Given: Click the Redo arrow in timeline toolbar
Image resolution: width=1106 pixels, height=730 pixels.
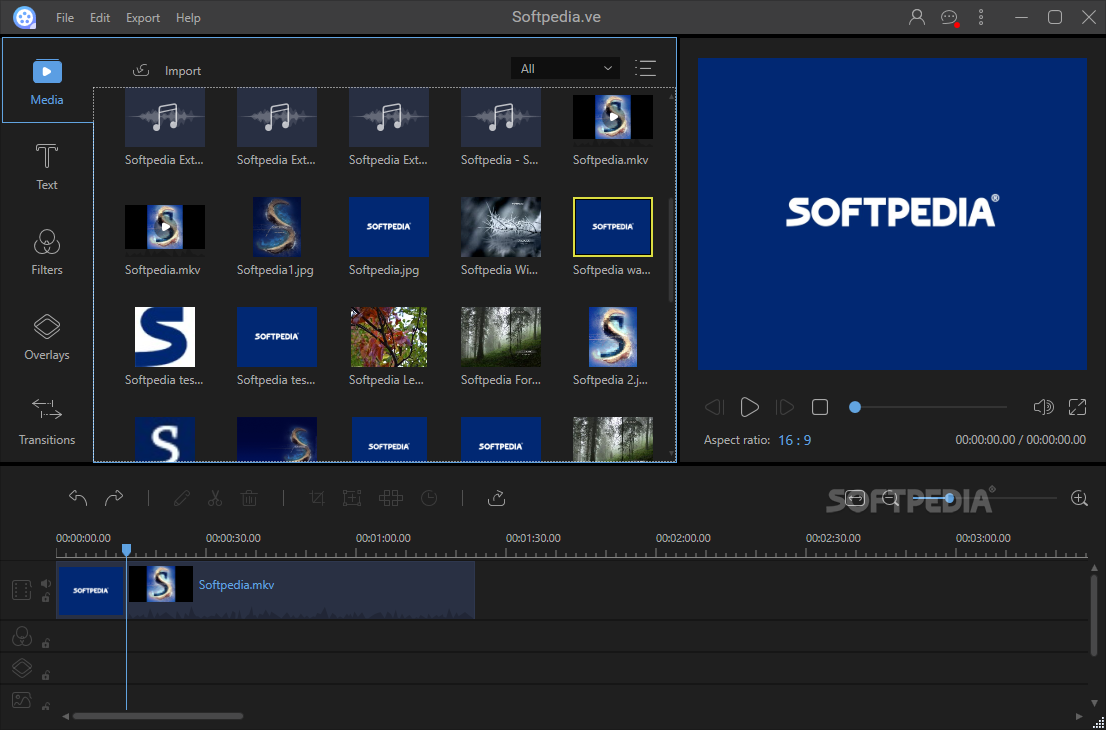Looking at the screenshot, I should click(114, 498).
